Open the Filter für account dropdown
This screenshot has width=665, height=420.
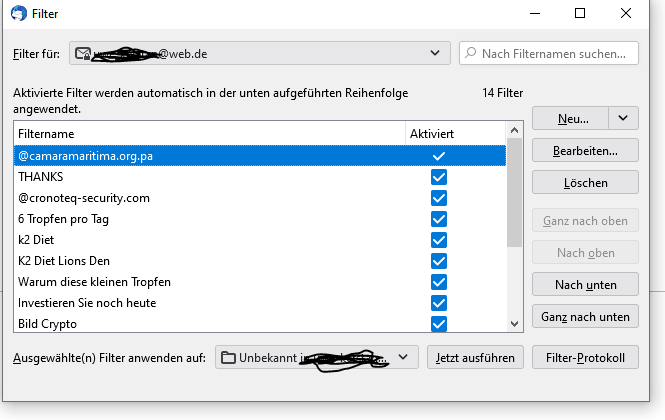434,53
